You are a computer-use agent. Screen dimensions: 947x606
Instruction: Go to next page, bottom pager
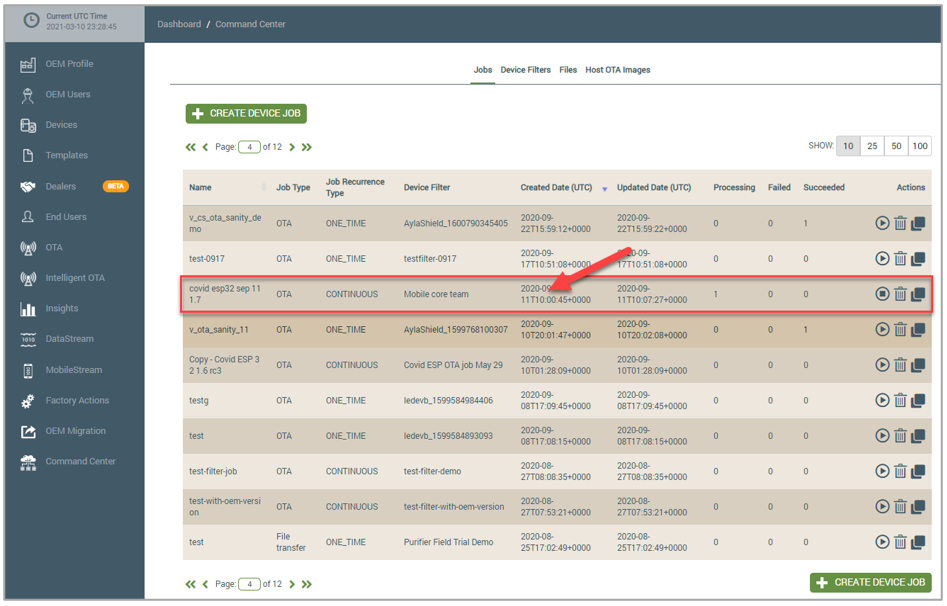pos(292,584)
